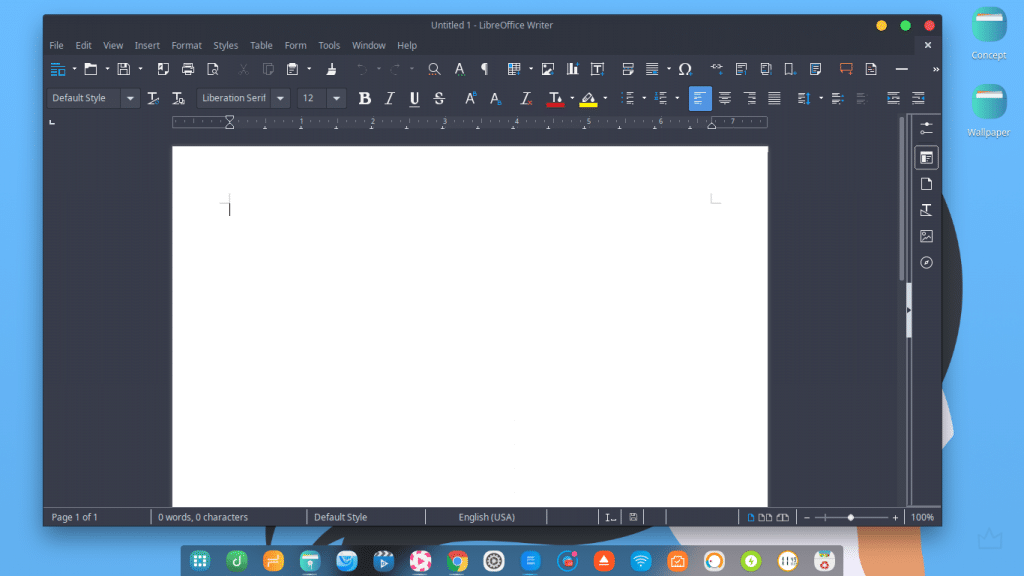Toggle Italic formatting
Viewport: 1024px width, 576px height.
pyautogui.click(x=389, y=99)
